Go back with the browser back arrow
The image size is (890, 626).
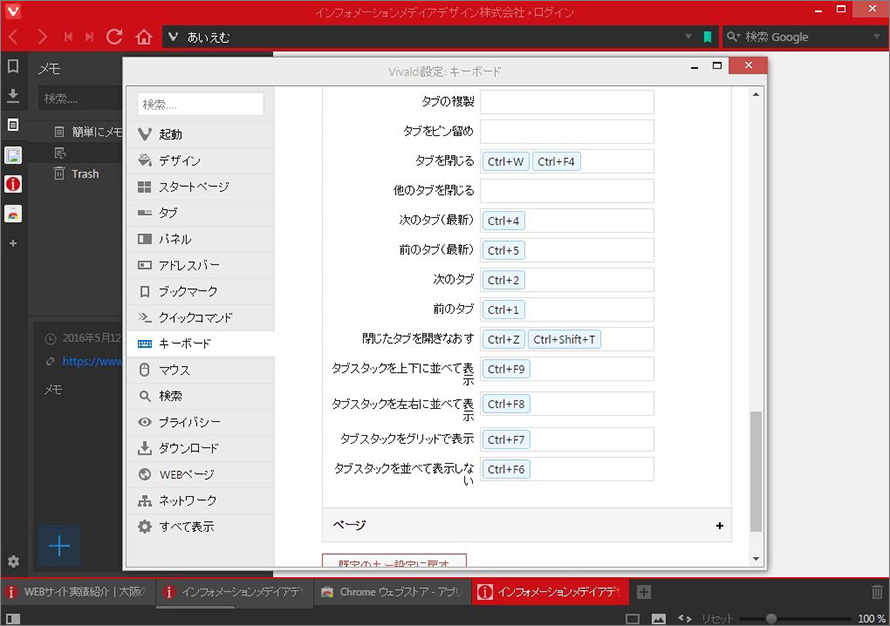(14, 37)
